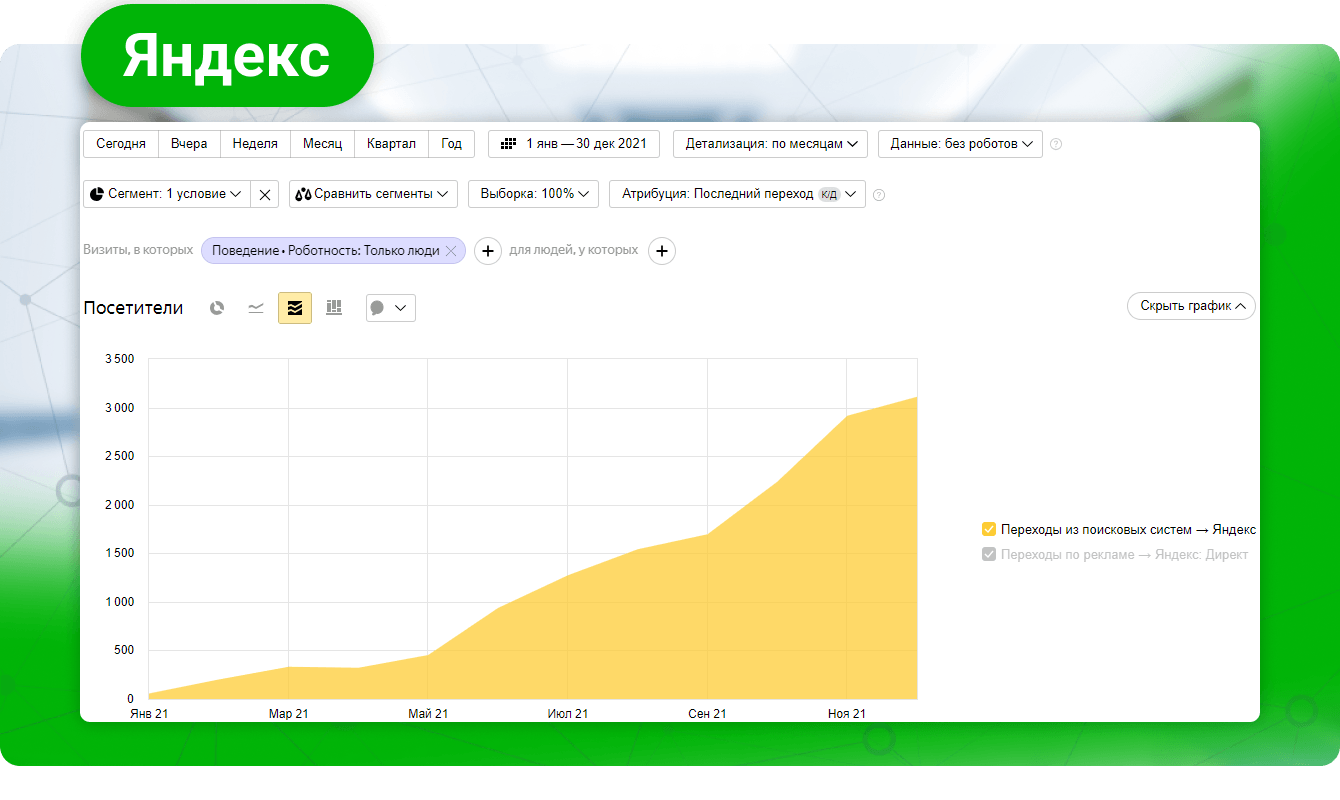The image size is (1340, 800).
Task: Remove the 'Только люди' filter chip
Action: pos(451,251)
